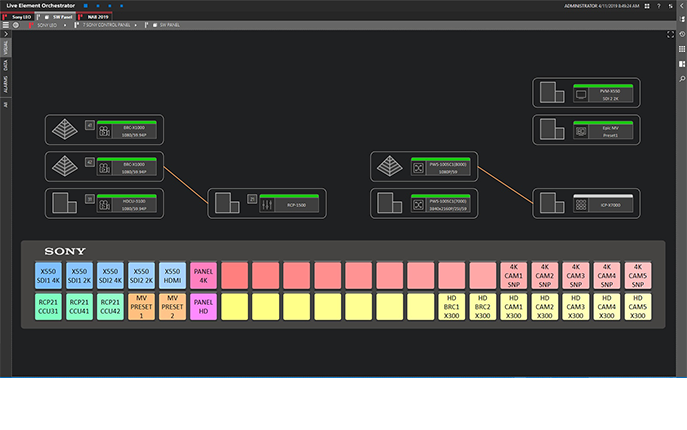Open the DATA side tab

(6, 65)
